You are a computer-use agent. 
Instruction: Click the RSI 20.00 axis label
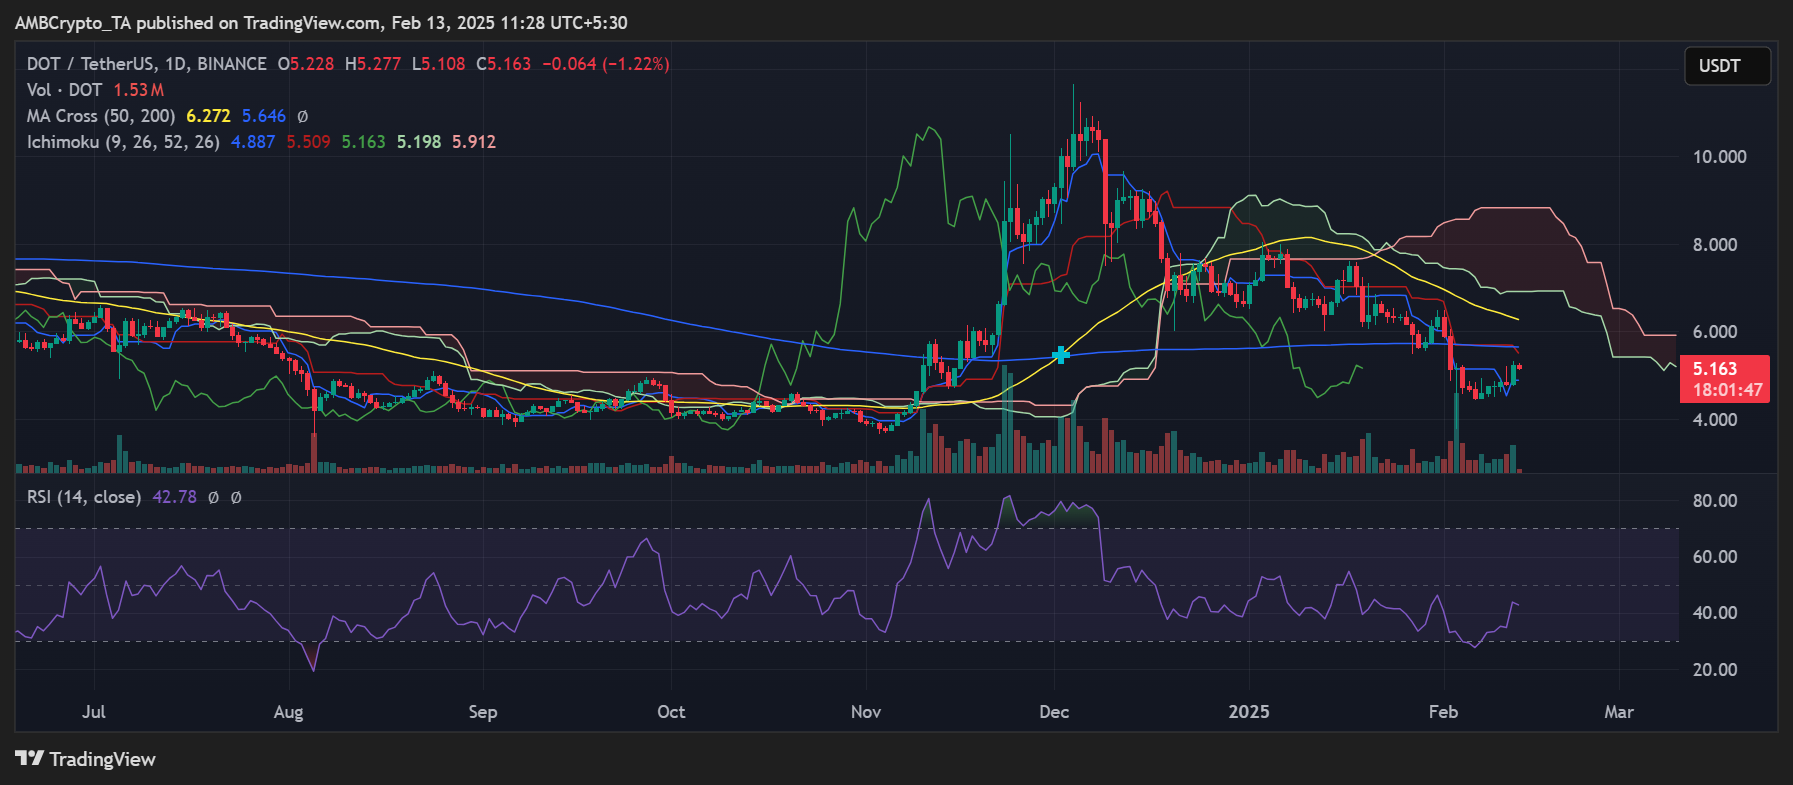(x=1715, y=670)
